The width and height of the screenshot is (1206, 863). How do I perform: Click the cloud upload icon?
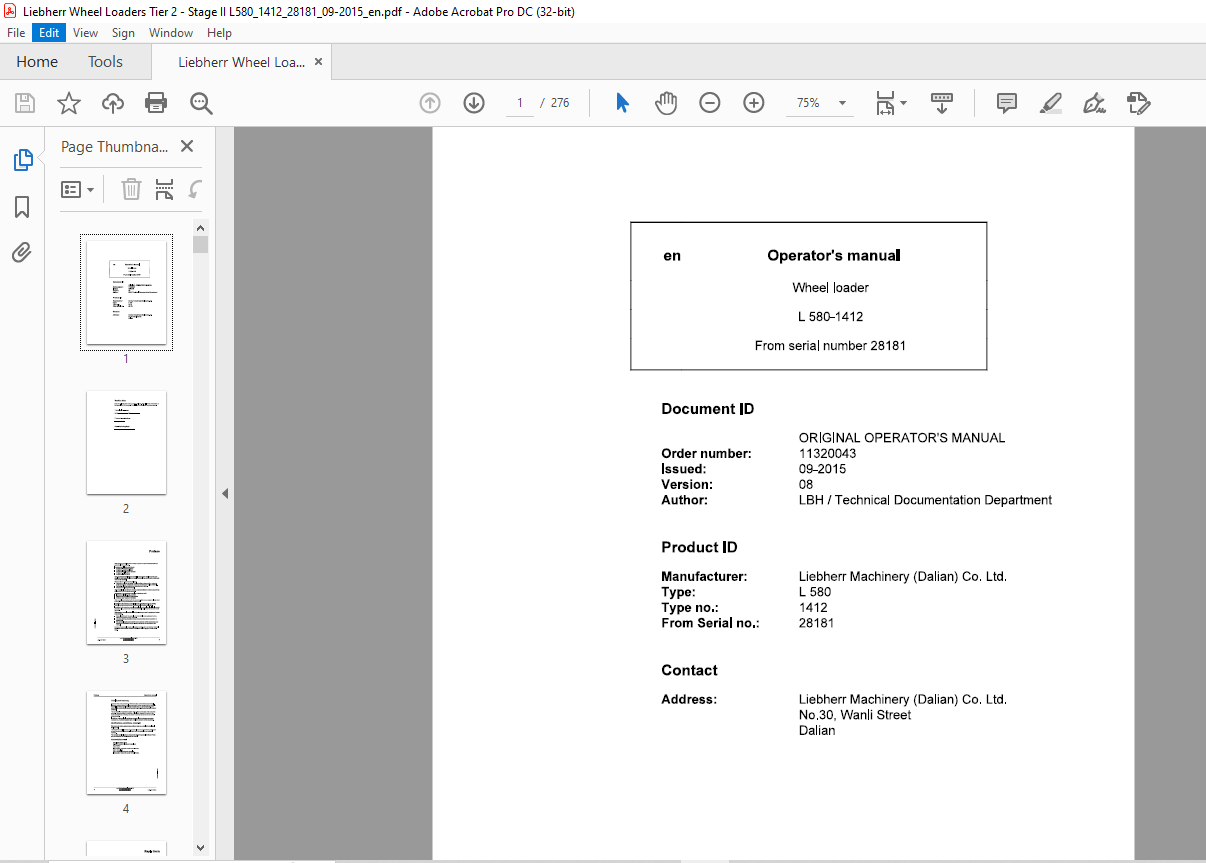point(113,103)
